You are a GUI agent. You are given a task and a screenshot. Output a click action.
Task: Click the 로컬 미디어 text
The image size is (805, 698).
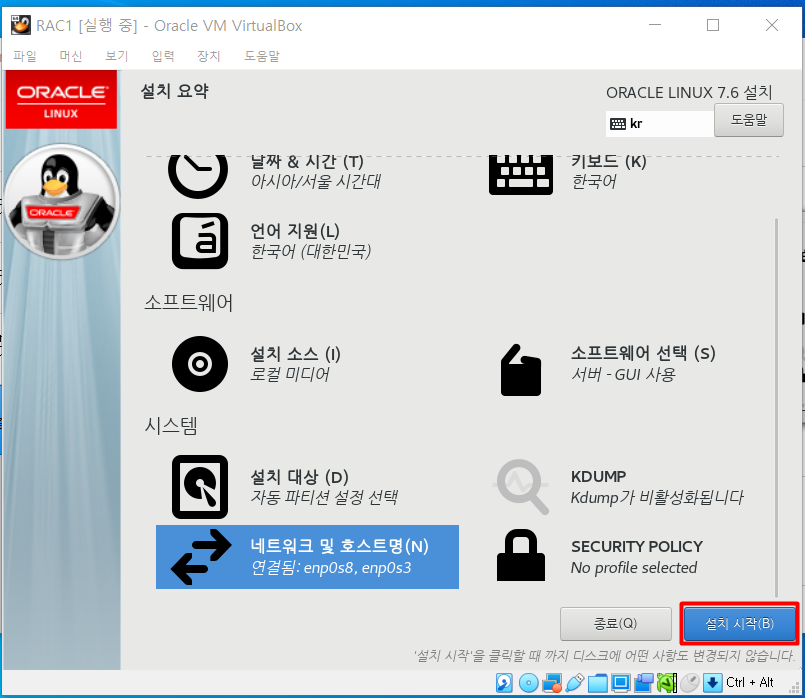(x=290, y=375)
